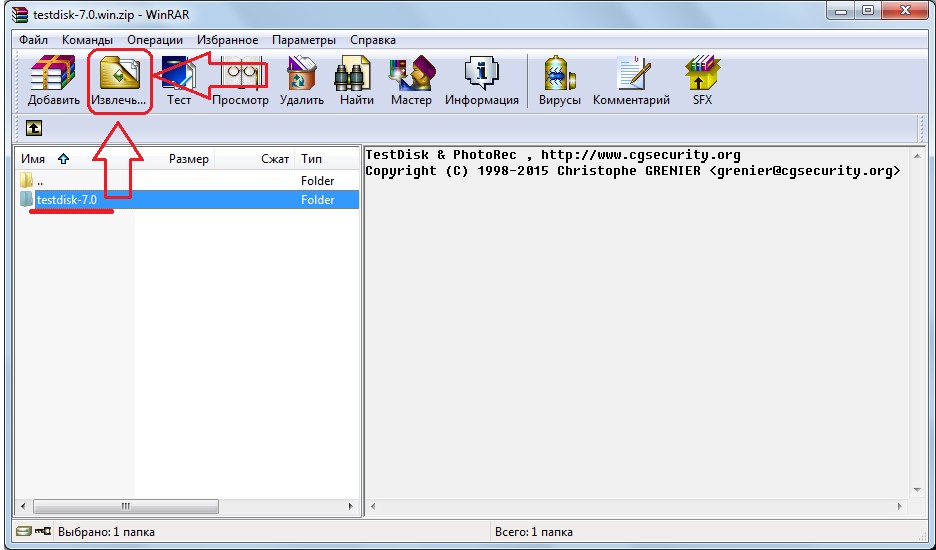Open the Команды menu
936x550 pixels.
coord(87,40)
